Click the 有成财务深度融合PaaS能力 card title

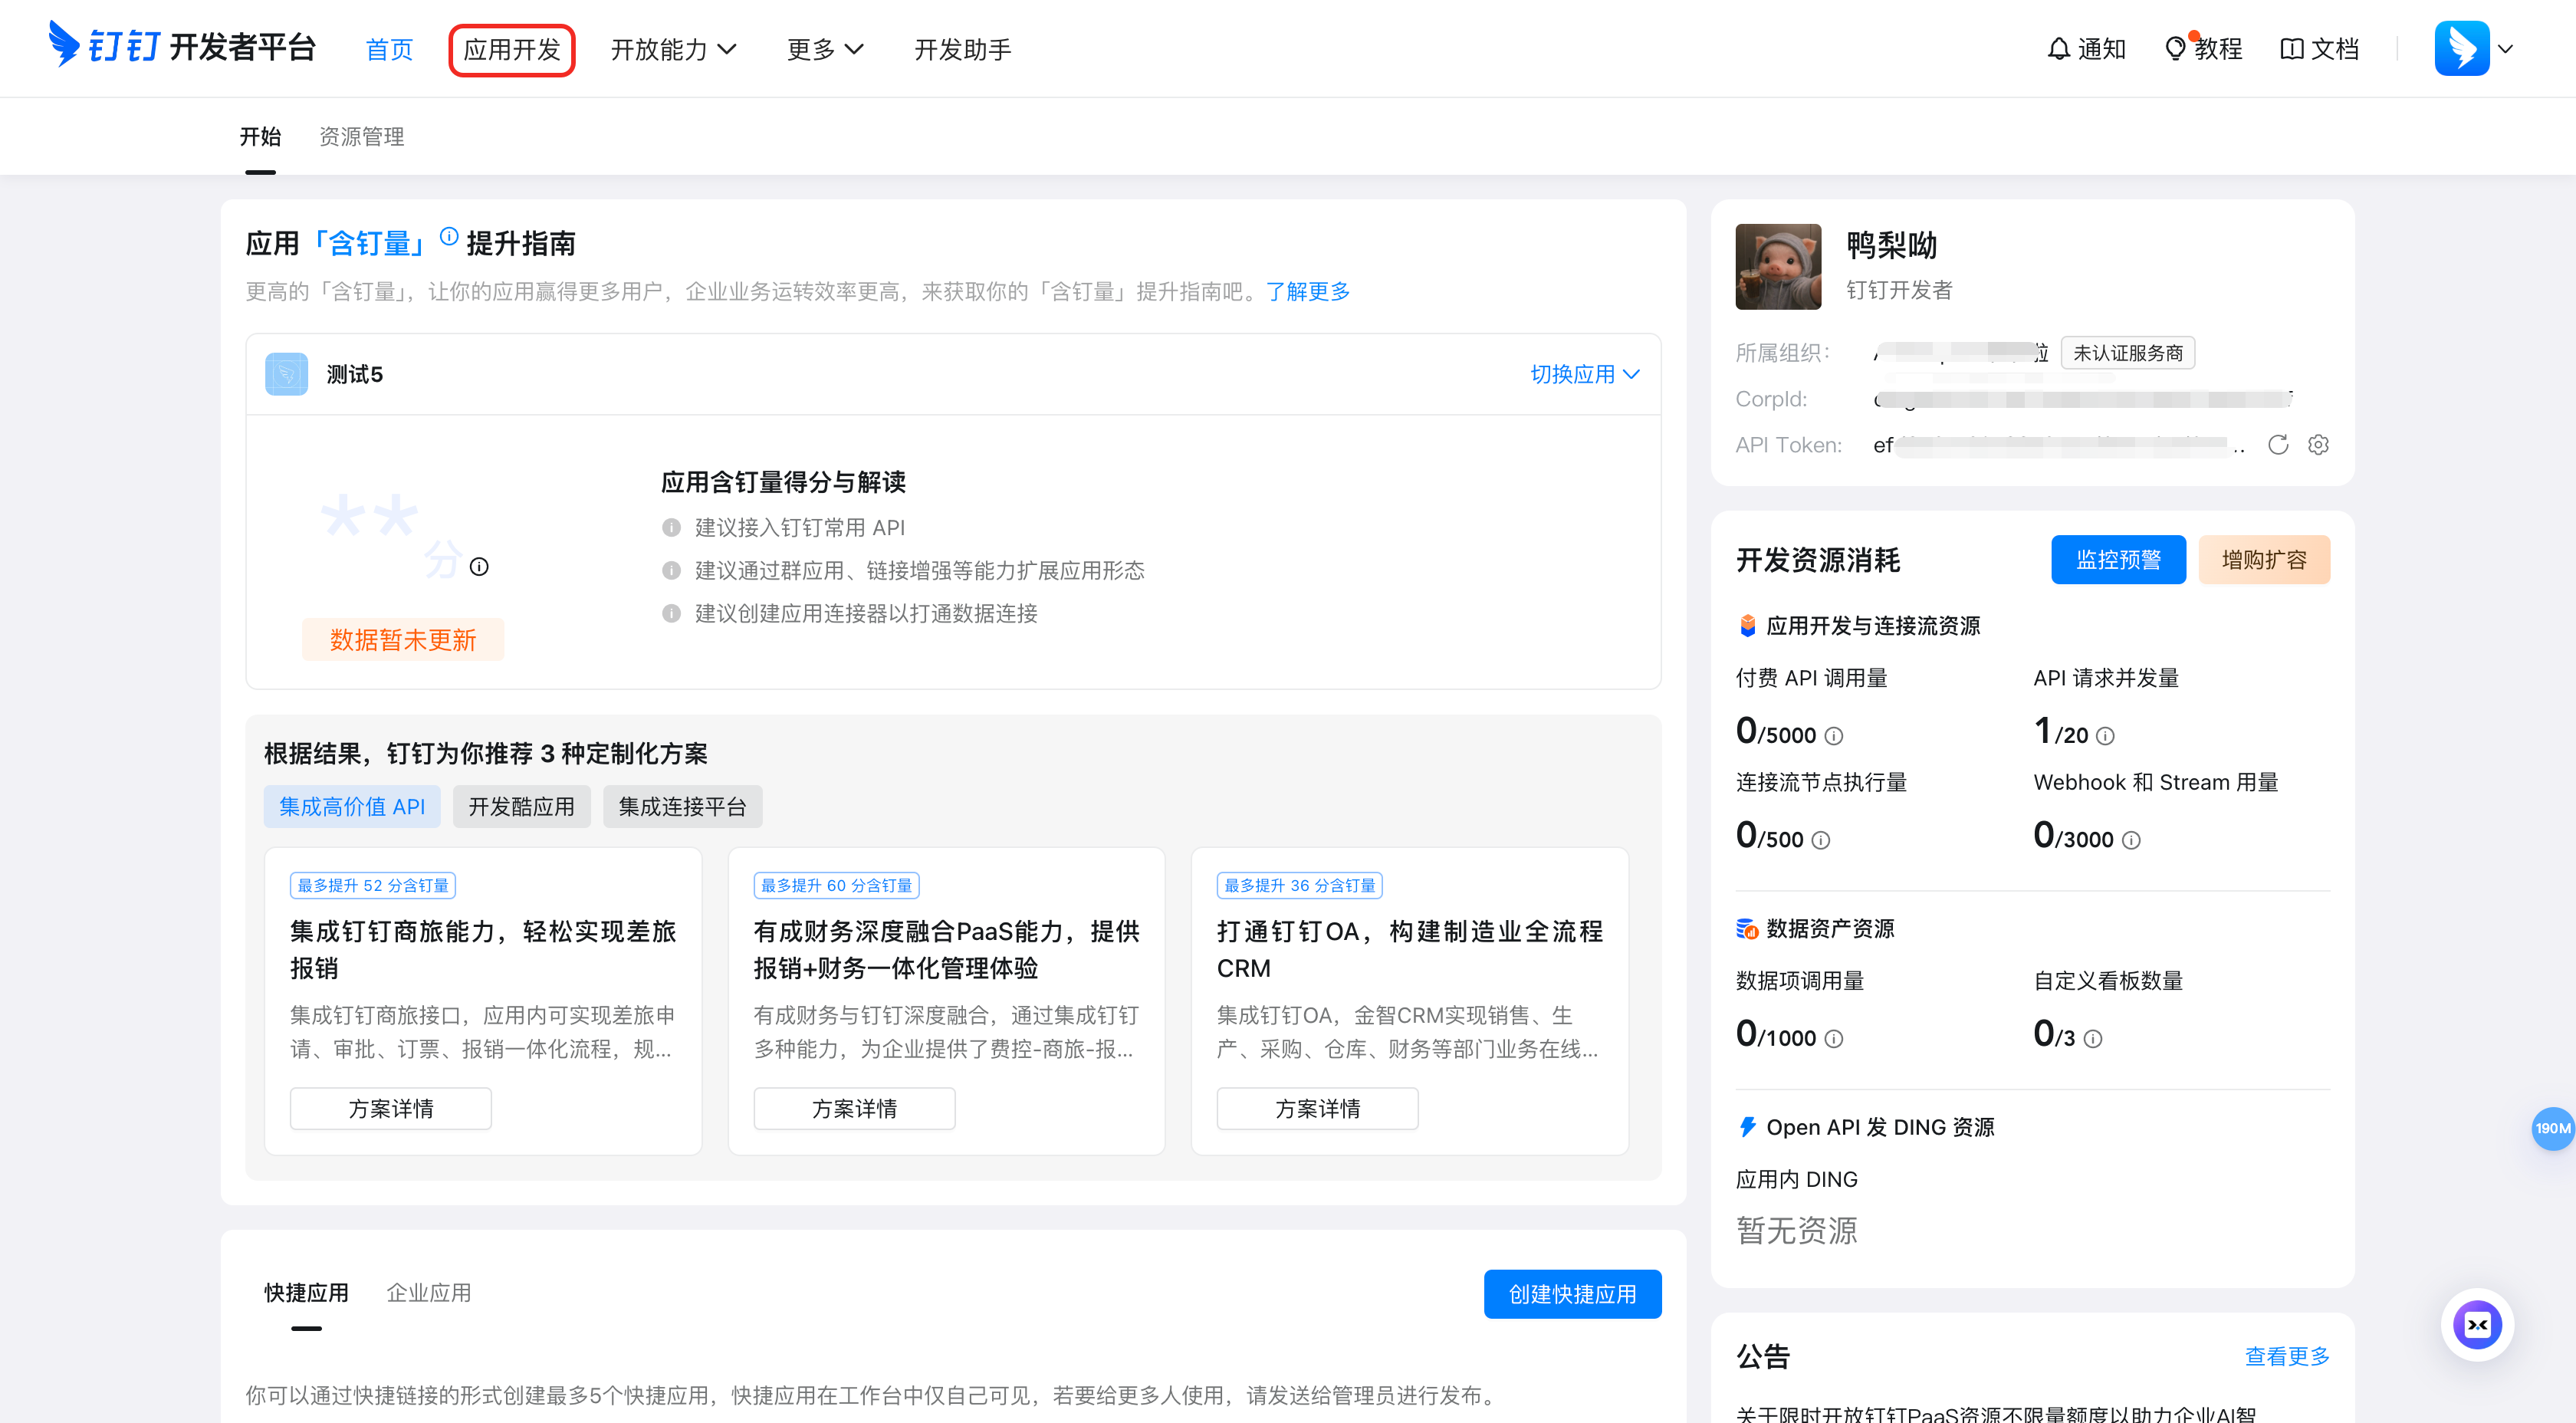pyautogui.click(x=946, y=950)
